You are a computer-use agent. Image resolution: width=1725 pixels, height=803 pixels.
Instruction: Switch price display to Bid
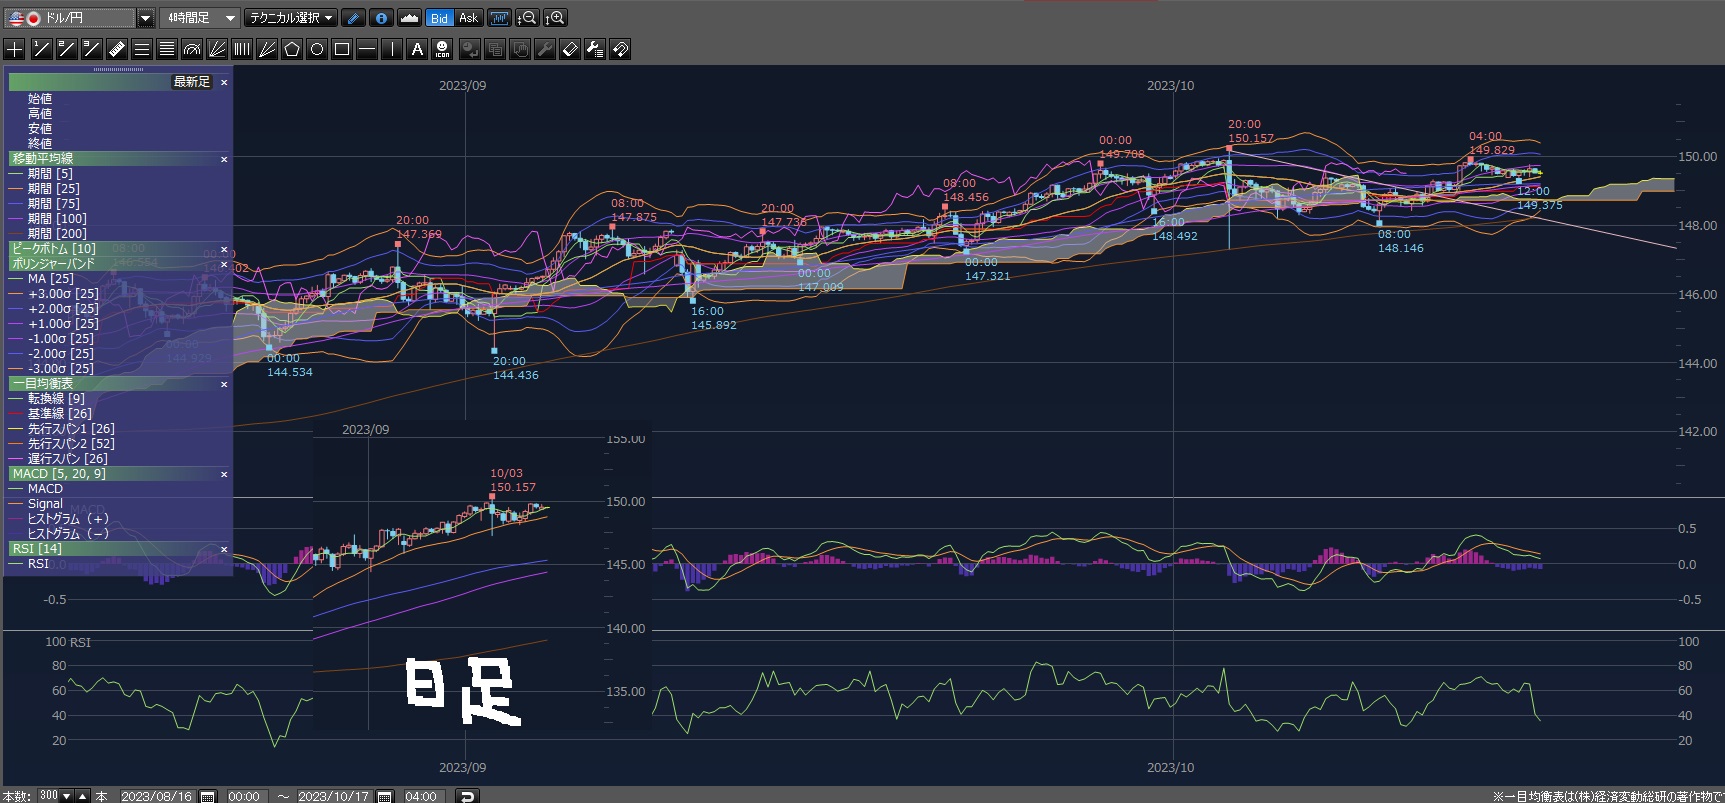click(x=439, y=18)
